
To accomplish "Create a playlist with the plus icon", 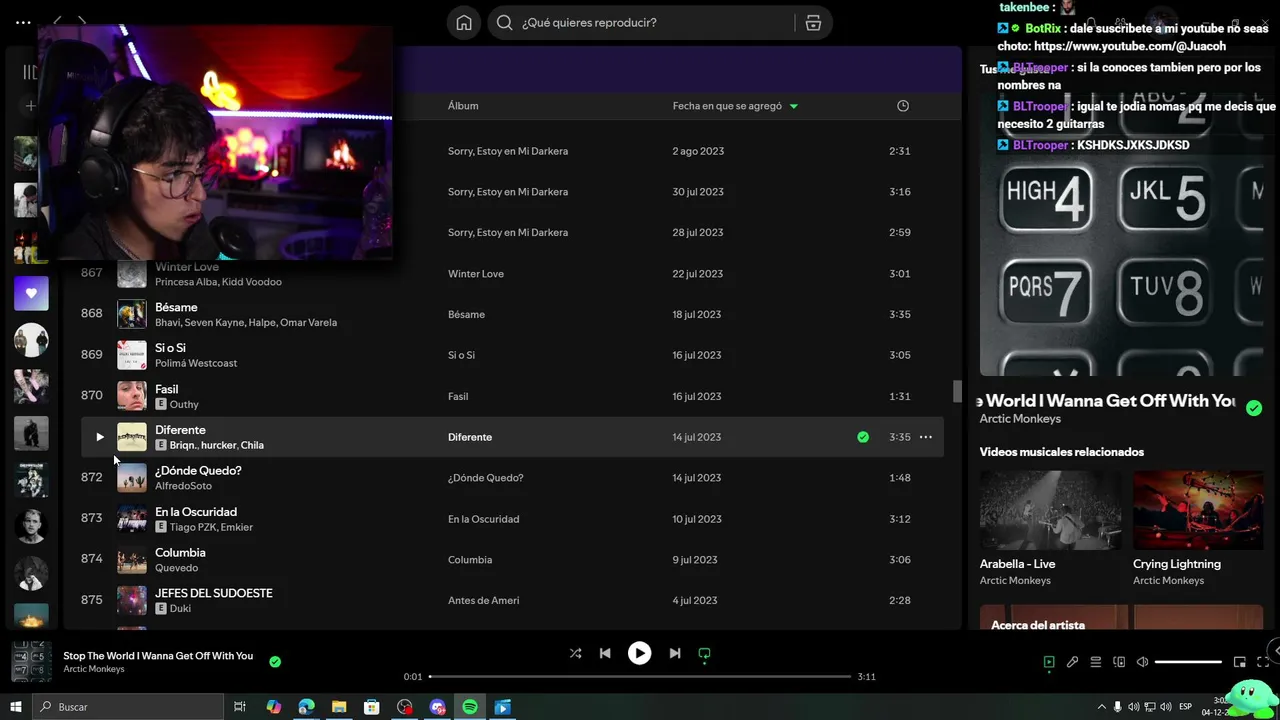I will 31,106.
